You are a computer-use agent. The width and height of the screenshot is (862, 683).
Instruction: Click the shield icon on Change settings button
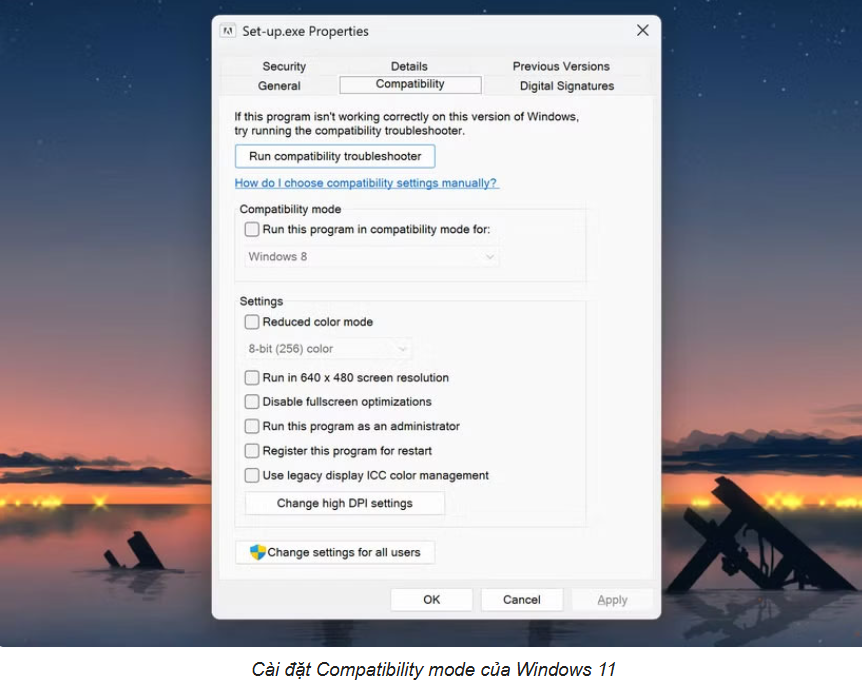[x=257, y=552]
